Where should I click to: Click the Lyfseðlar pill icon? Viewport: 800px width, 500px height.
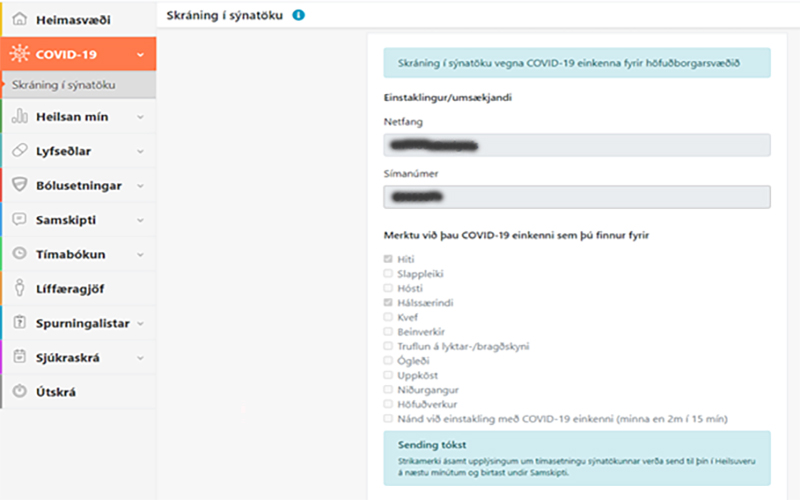(19, 151)
